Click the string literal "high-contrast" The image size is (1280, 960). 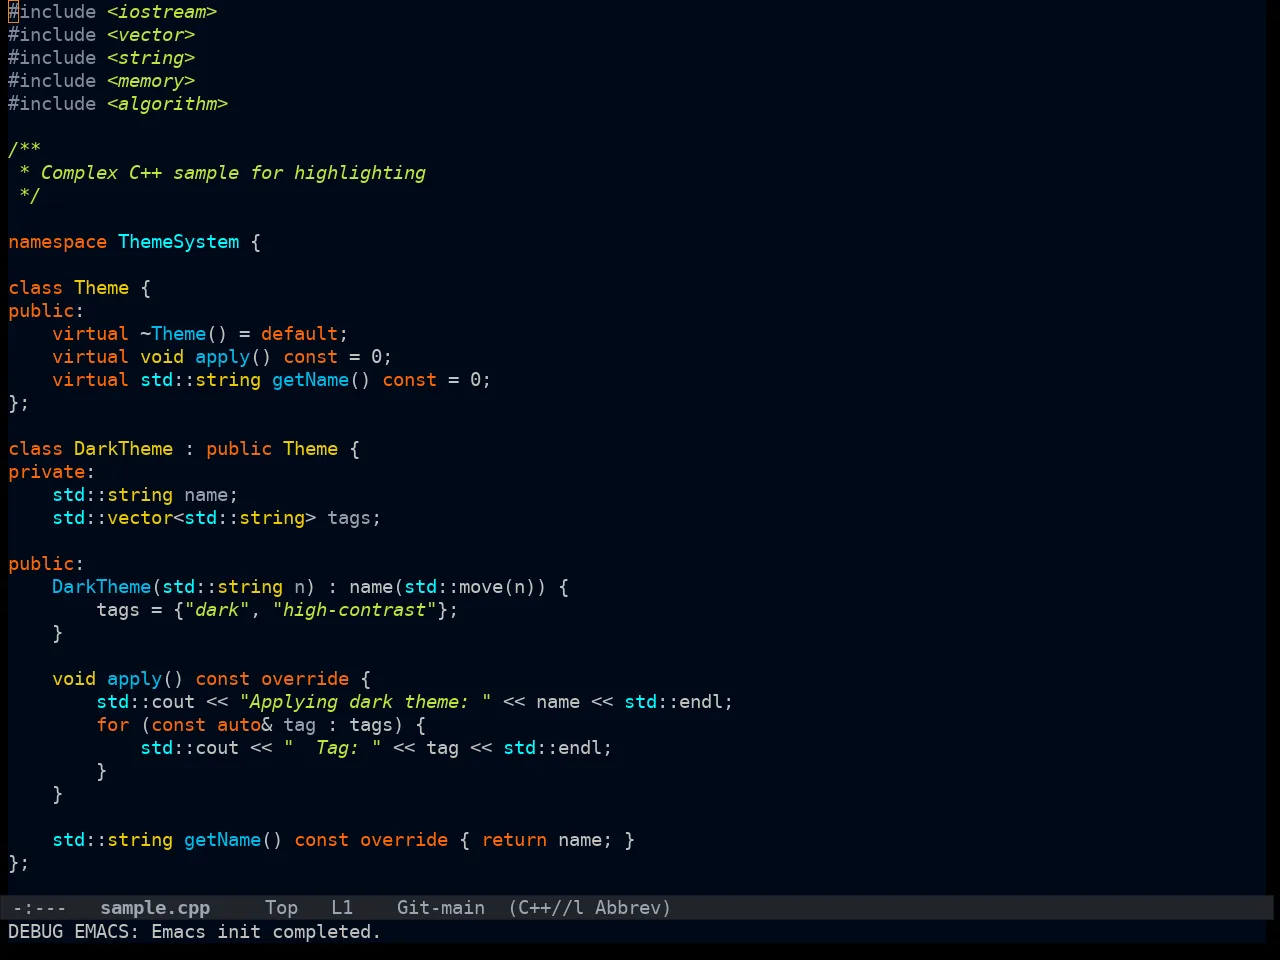point(354,610)
